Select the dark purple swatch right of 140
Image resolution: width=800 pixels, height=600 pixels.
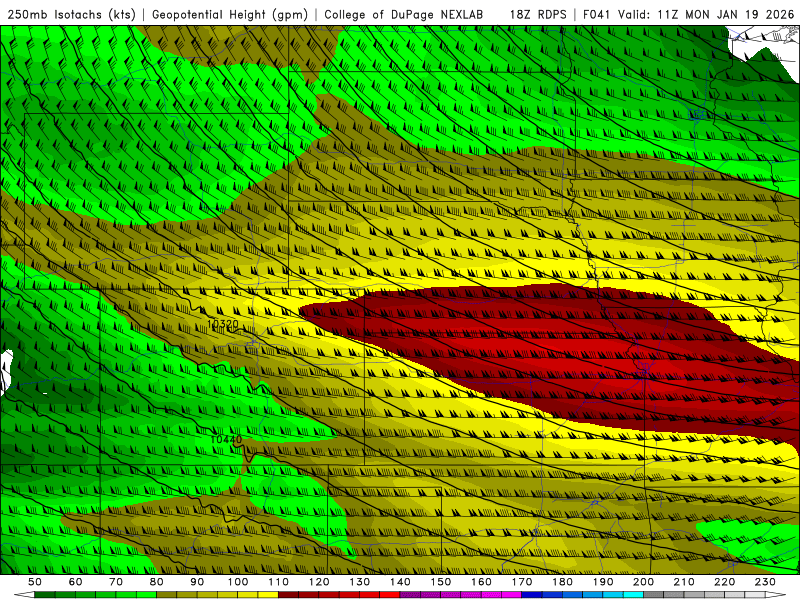pos(410,595)
